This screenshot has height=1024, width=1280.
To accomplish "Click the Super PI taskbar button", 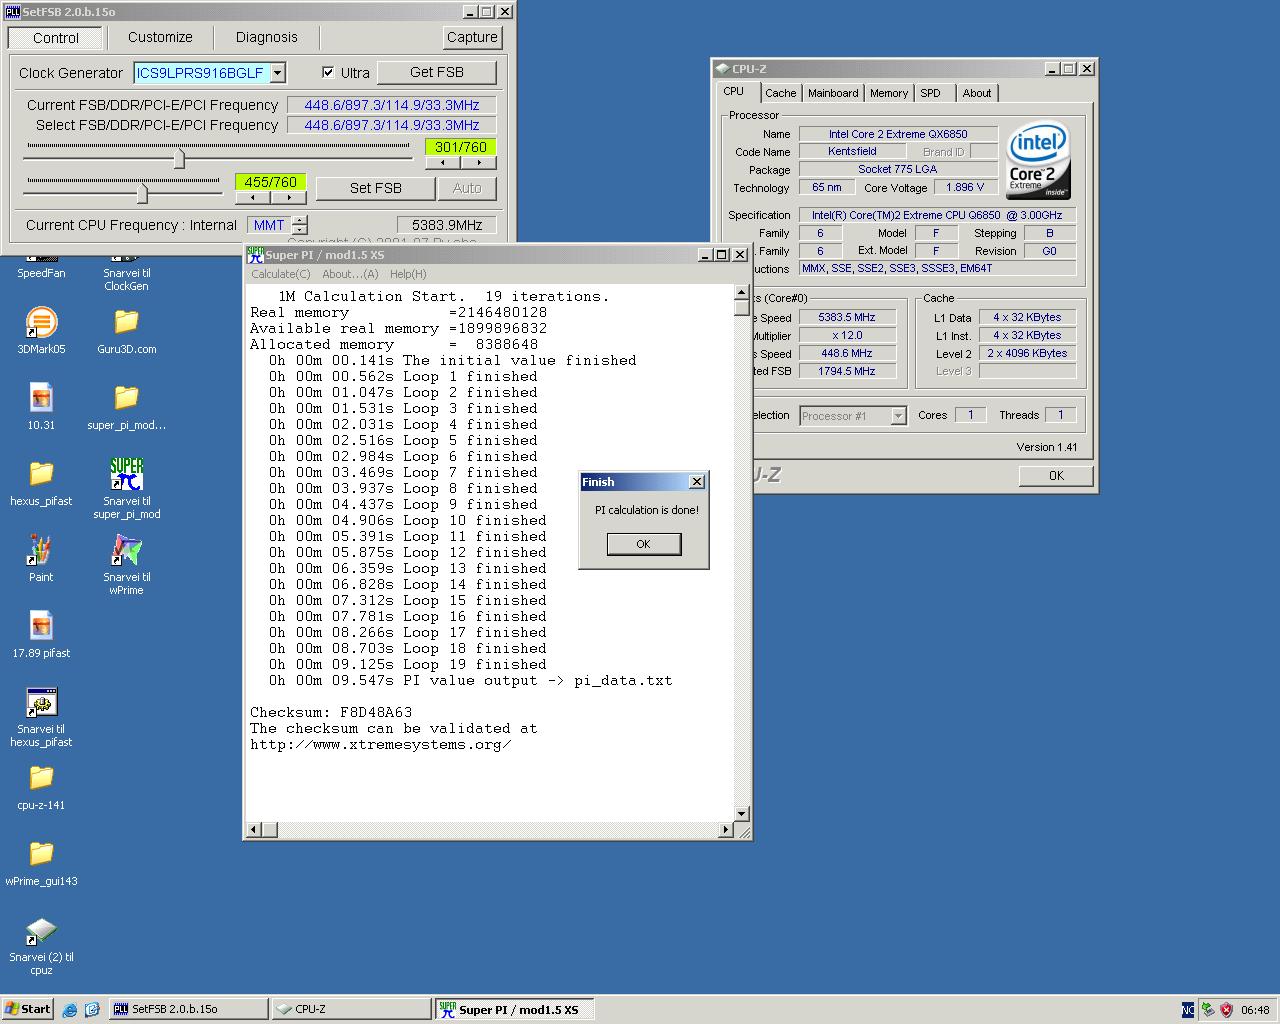I will point(514,1009).
